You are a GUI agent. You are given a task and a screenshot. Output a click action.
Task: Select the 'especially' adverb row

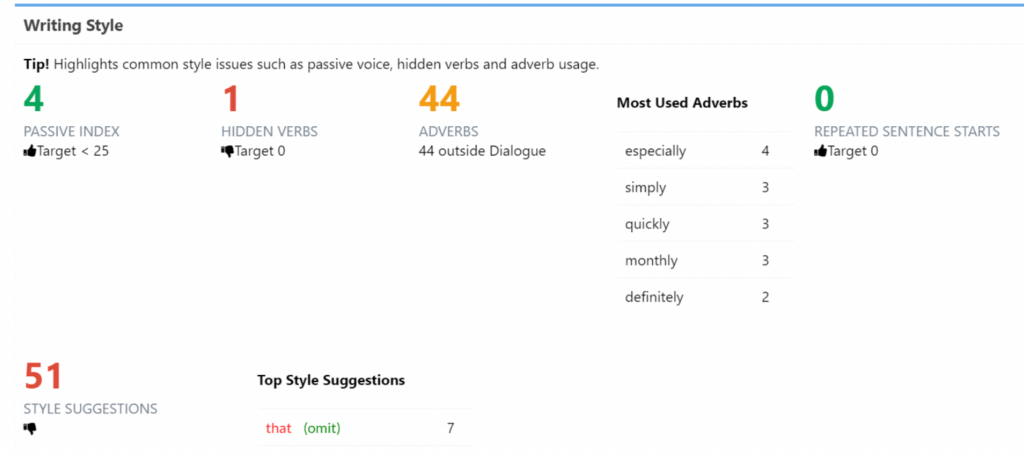[x=706, y=151]
